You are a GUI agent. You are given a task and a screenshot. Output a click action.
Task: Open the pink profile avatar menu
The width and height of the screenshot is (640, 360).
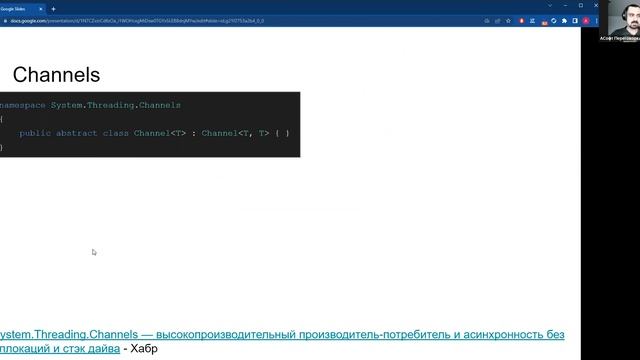pyautogui.click(x=586, y=21)
